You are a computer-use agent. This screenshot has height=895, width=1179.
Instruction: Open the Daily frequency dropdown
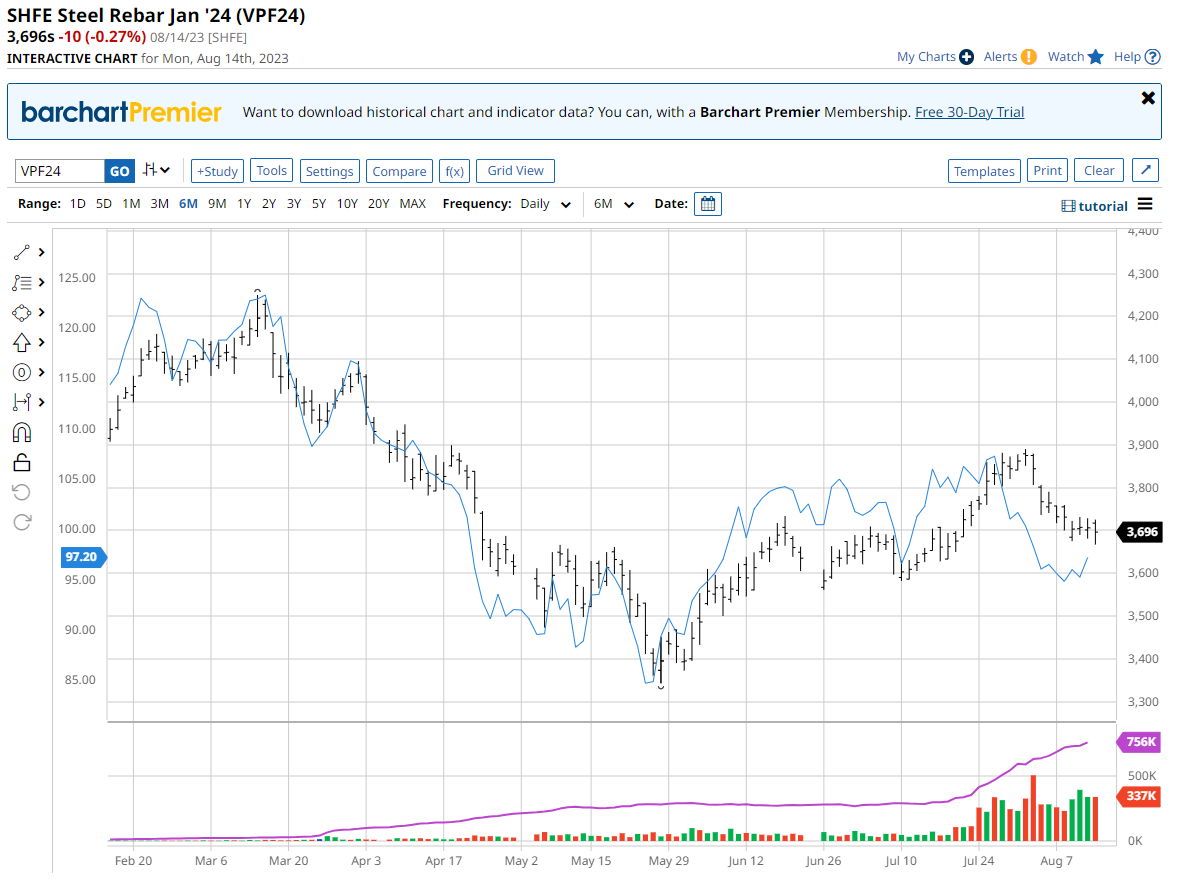click(x=546, y=204)
